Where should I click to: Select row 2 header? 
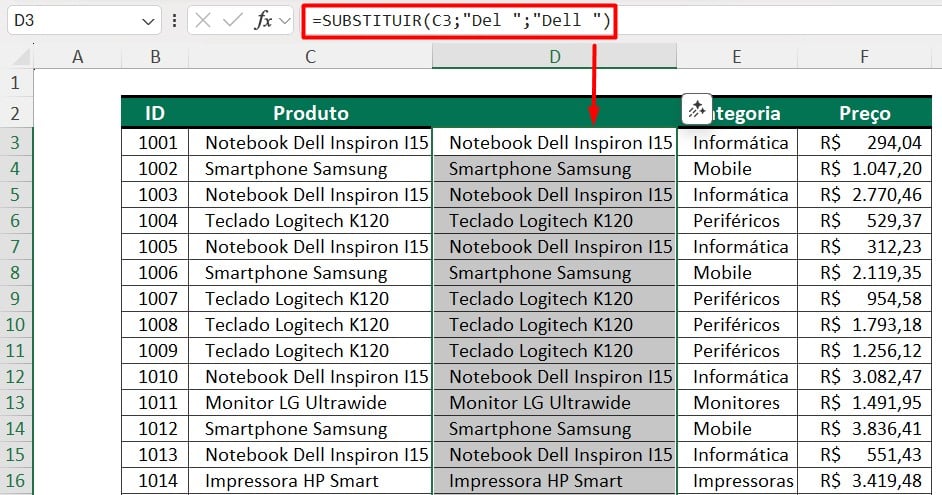pos(16,113)
